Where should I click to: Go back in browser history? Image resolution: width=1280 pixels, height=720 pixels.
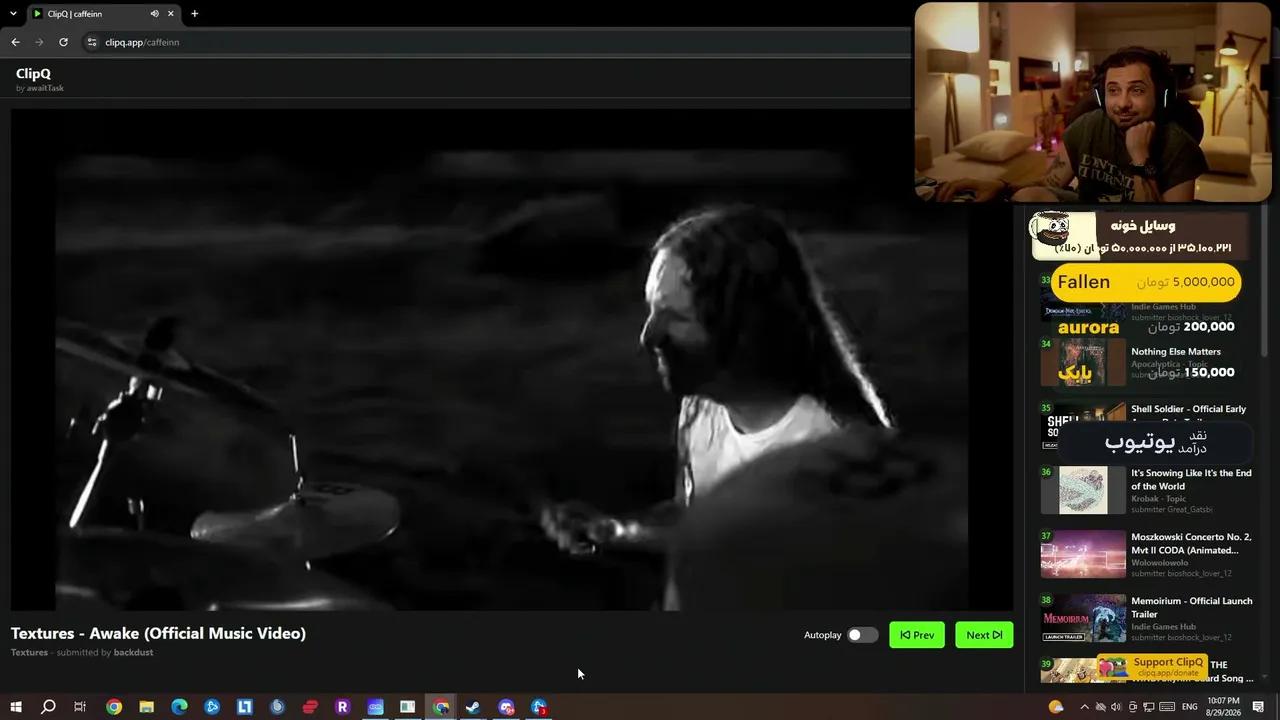[x=15, y=42]
